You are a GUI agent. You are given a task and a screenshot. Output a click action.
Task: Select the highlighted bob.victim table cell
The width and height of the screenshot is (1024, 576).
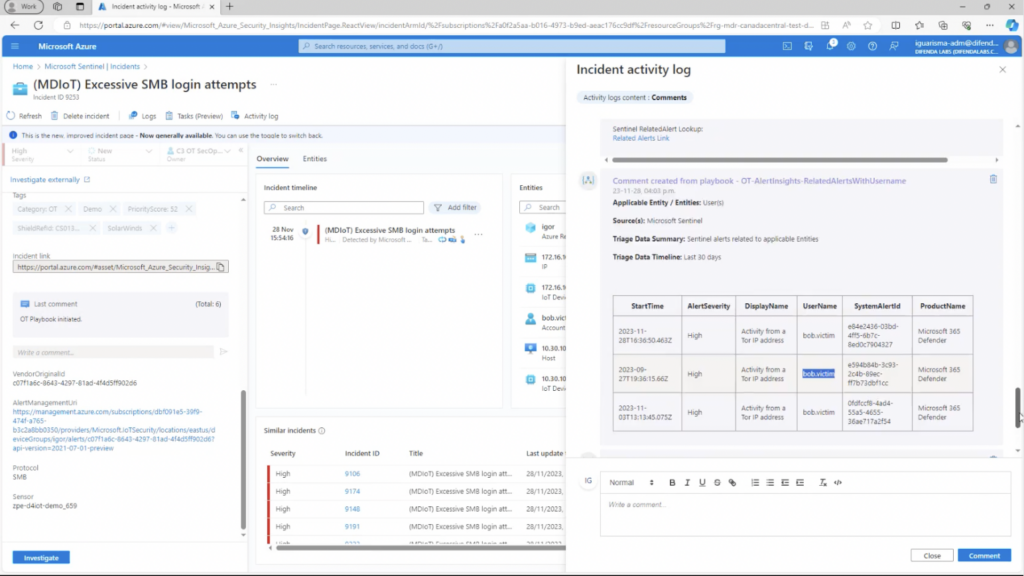tap(818, 374)
